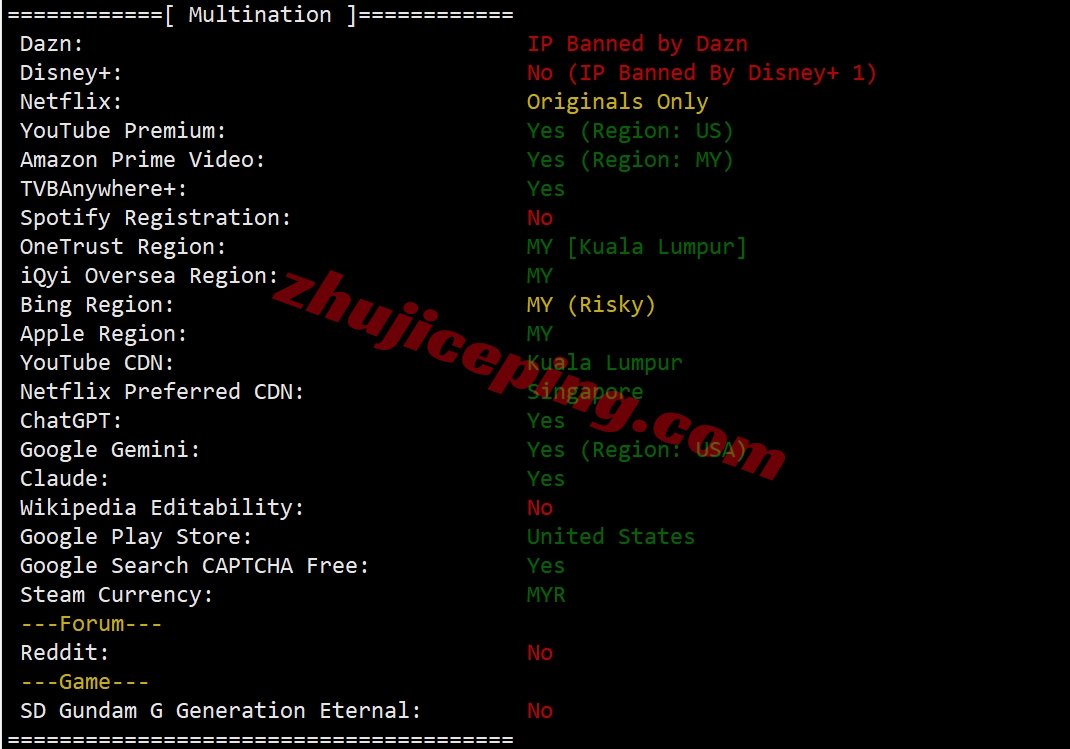Select the "United States" Play Store value
Viewport: 1070px width, 749px height.
(611, 536)
